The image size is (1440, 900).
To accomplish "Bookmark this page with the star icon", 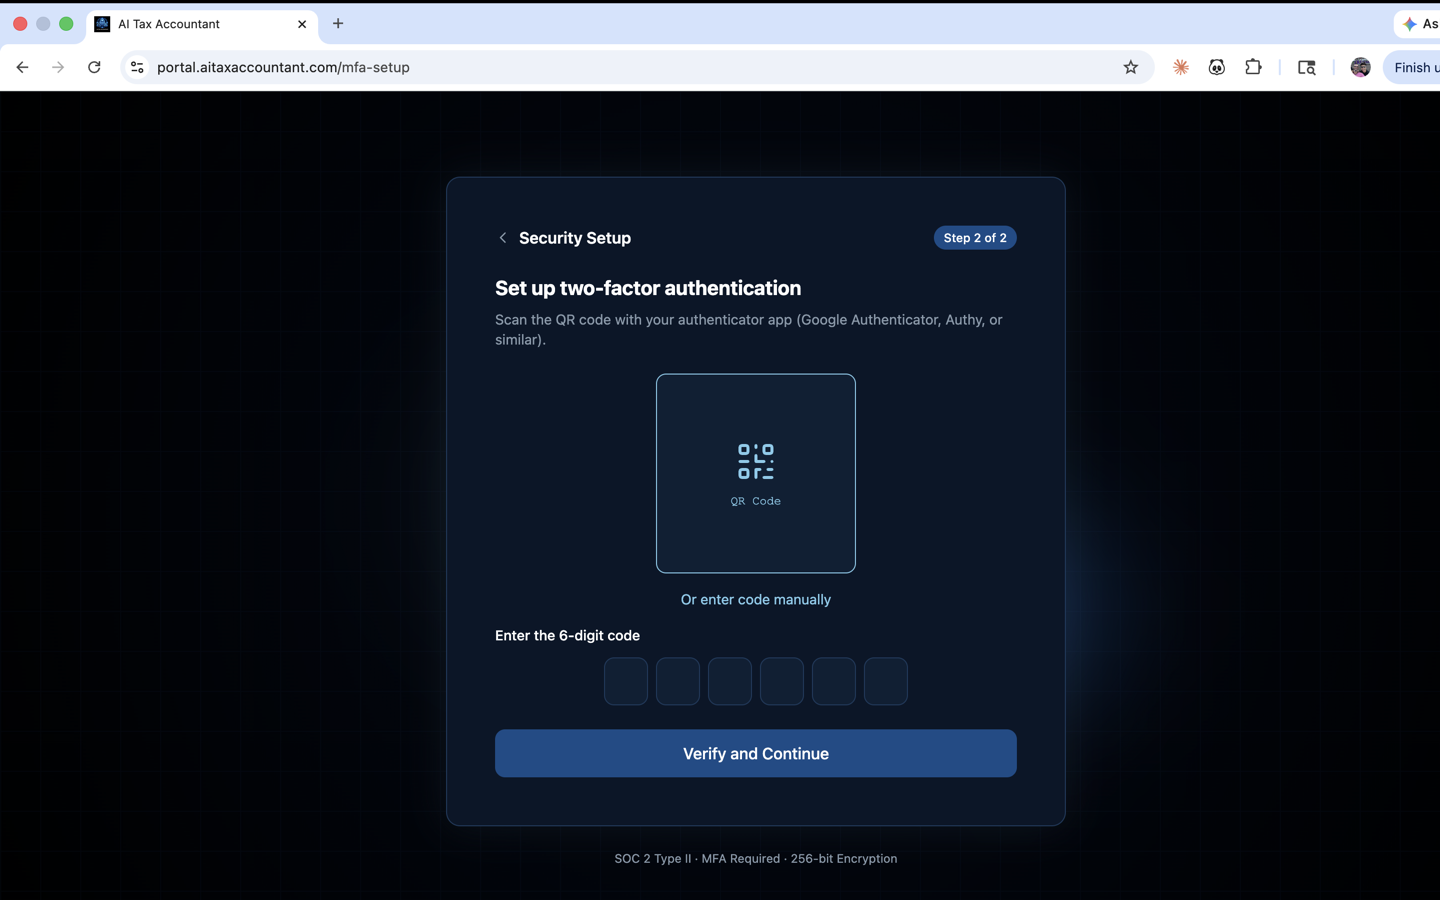I will click(x=1131, y=67).
